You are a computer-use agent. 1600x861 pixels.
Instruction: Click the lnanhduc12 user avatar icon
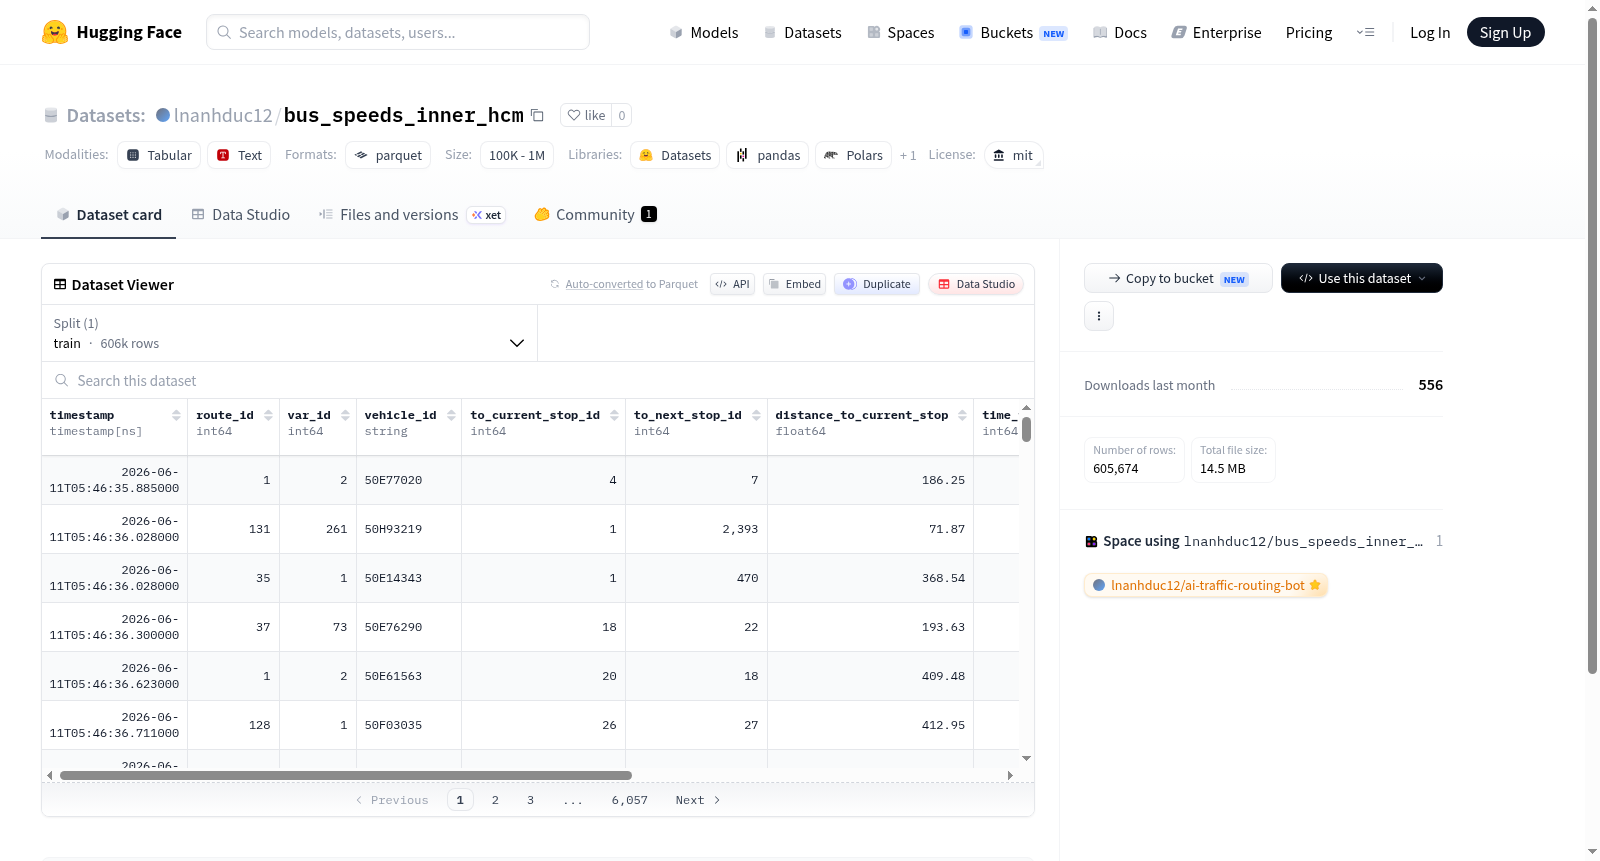(163, 115)
